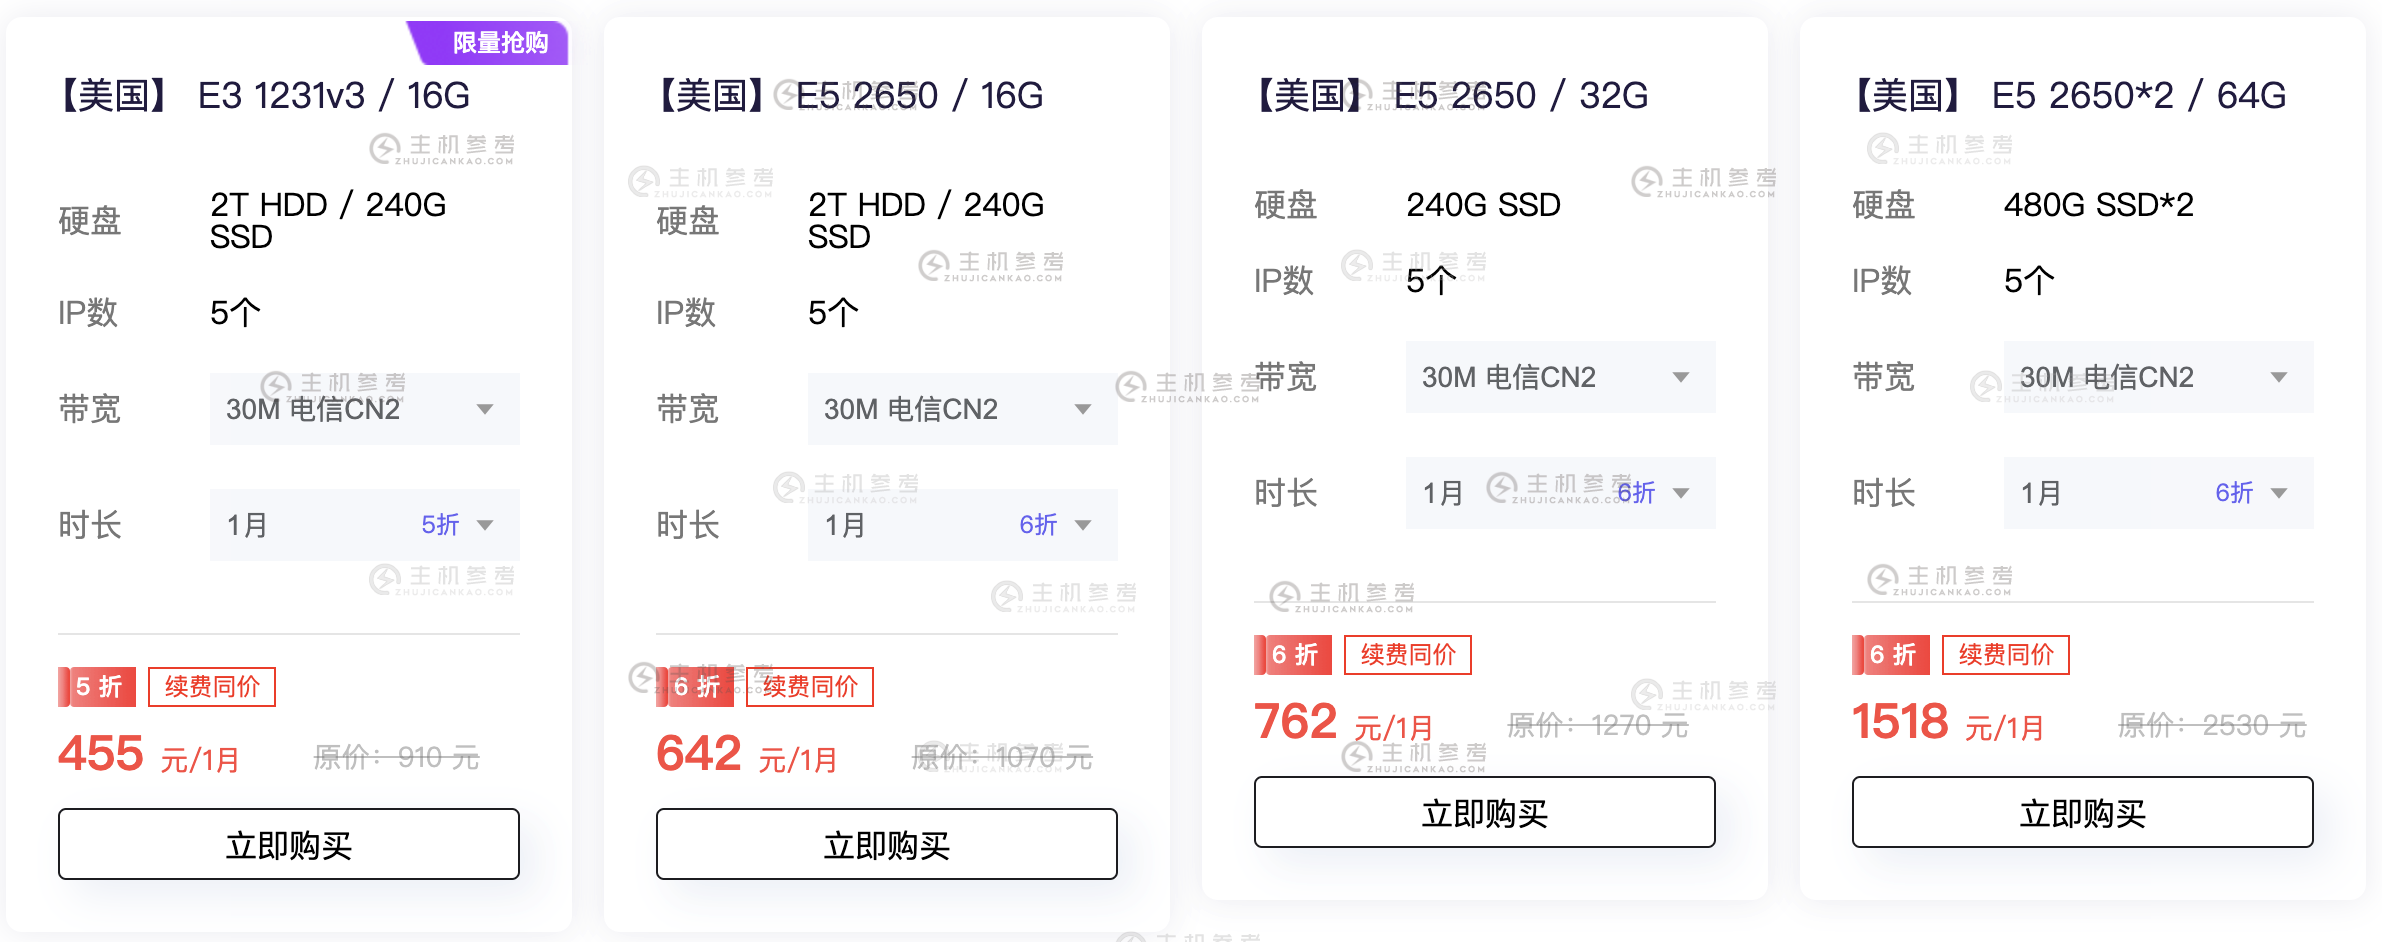
Task: Click the 续费同价 badge on the 32G plan
Action: (x=1408, y=655)
